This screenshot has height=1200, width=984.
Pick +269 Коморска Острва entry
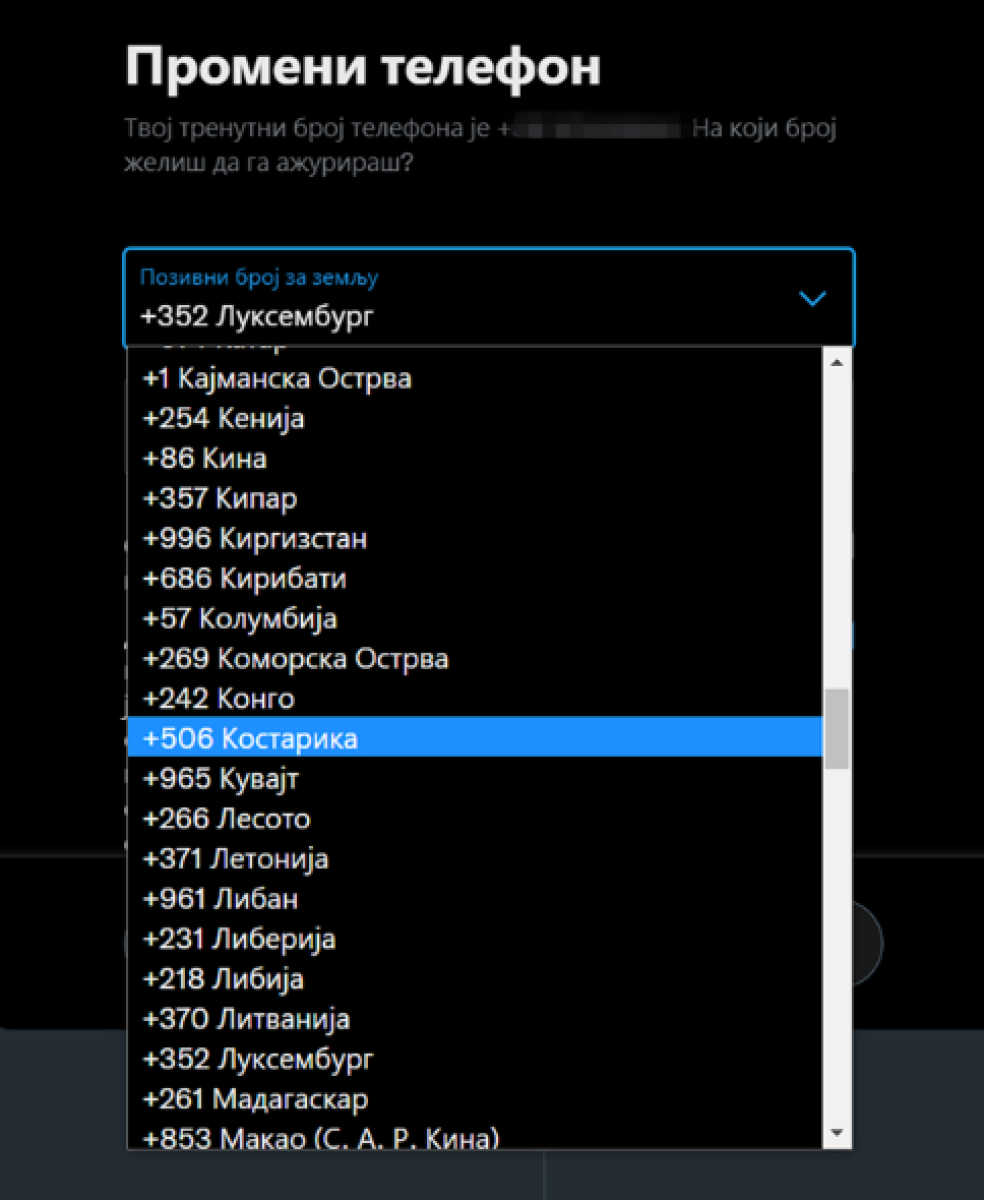(296, 659)
